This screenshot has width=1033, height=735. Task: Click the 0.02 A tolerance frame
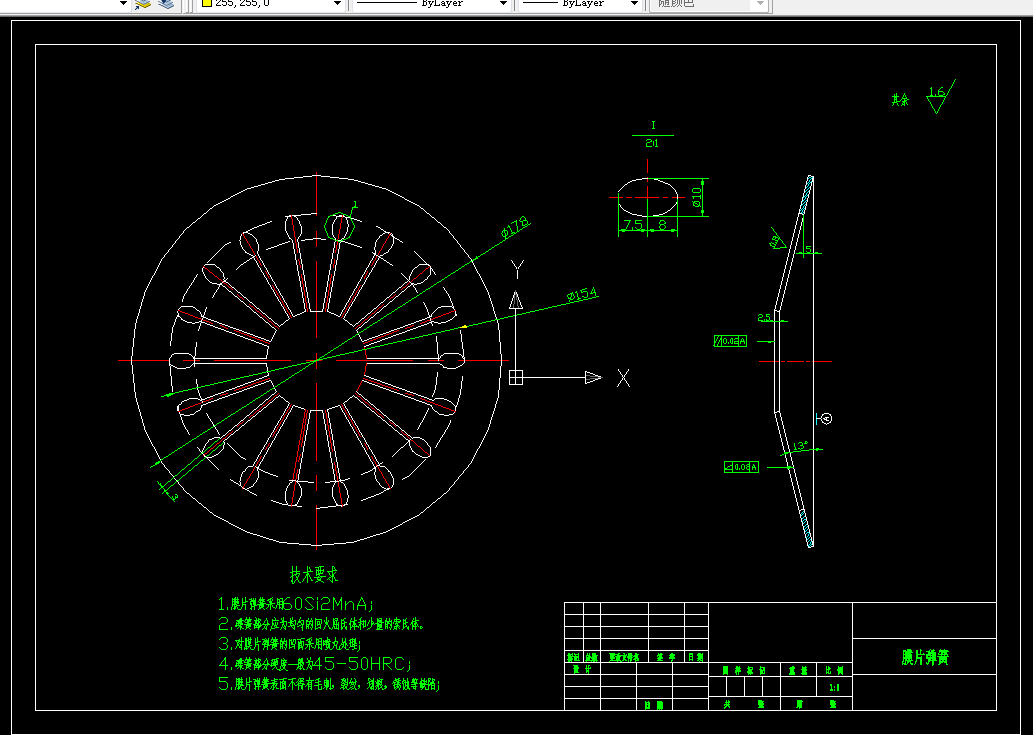(x=730, y=341)
